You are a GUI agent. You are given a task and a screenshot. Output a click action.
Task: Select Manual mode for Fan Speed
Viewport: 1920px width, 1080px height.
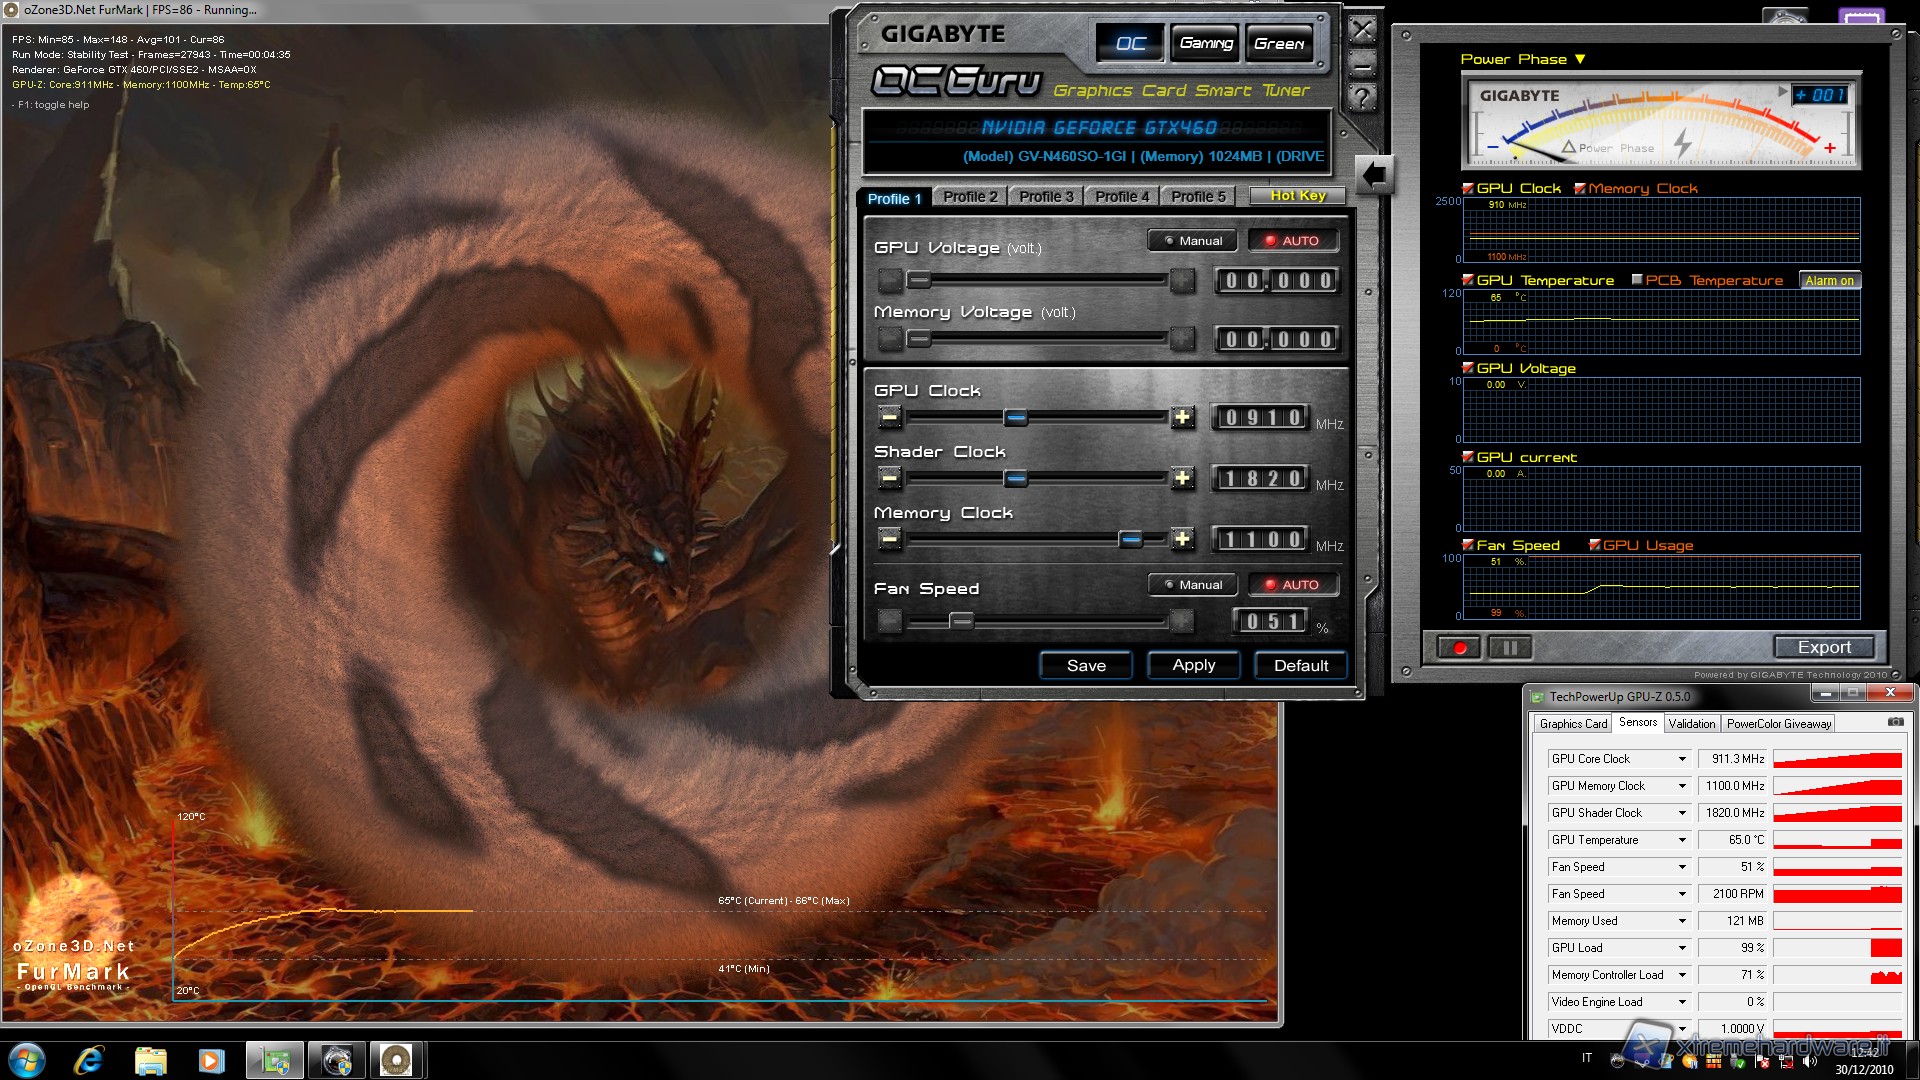[1192, 585]
